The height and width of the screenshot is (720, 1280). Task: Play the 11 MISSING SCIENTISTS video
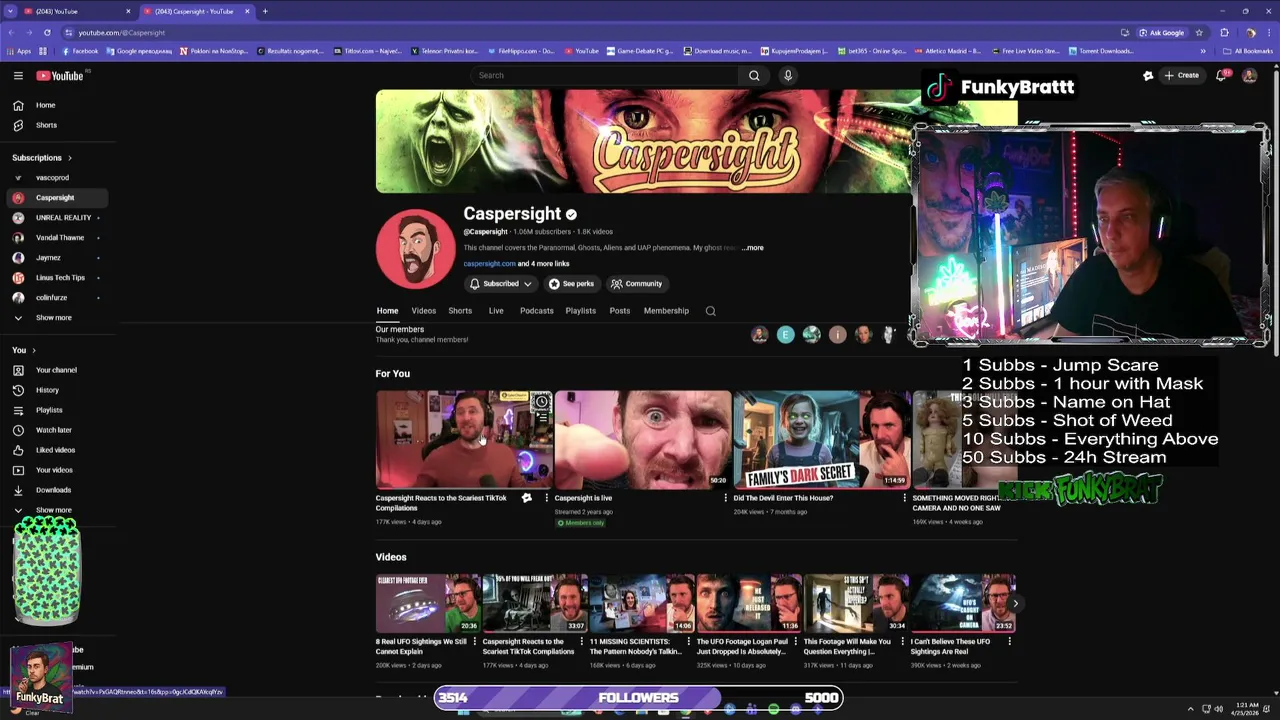pyautogui.click(x=641, y=603)
